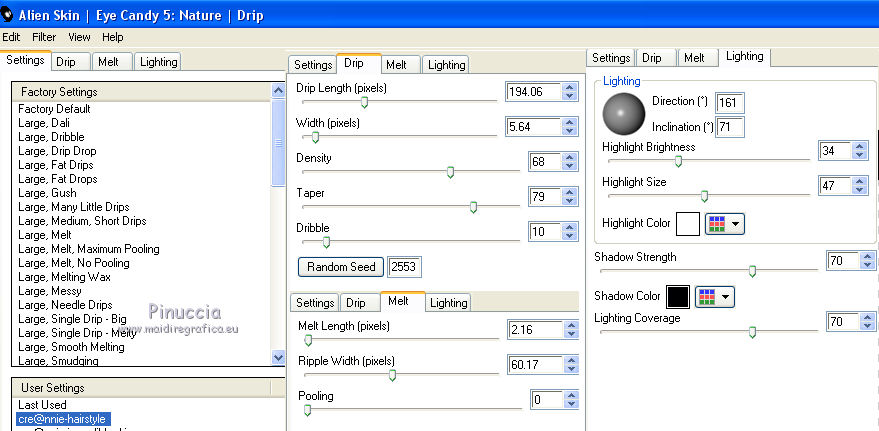The image size is (879, 431).
Task: Select the 'Large, Gush' preset
Action: click(x=47, y=193)
